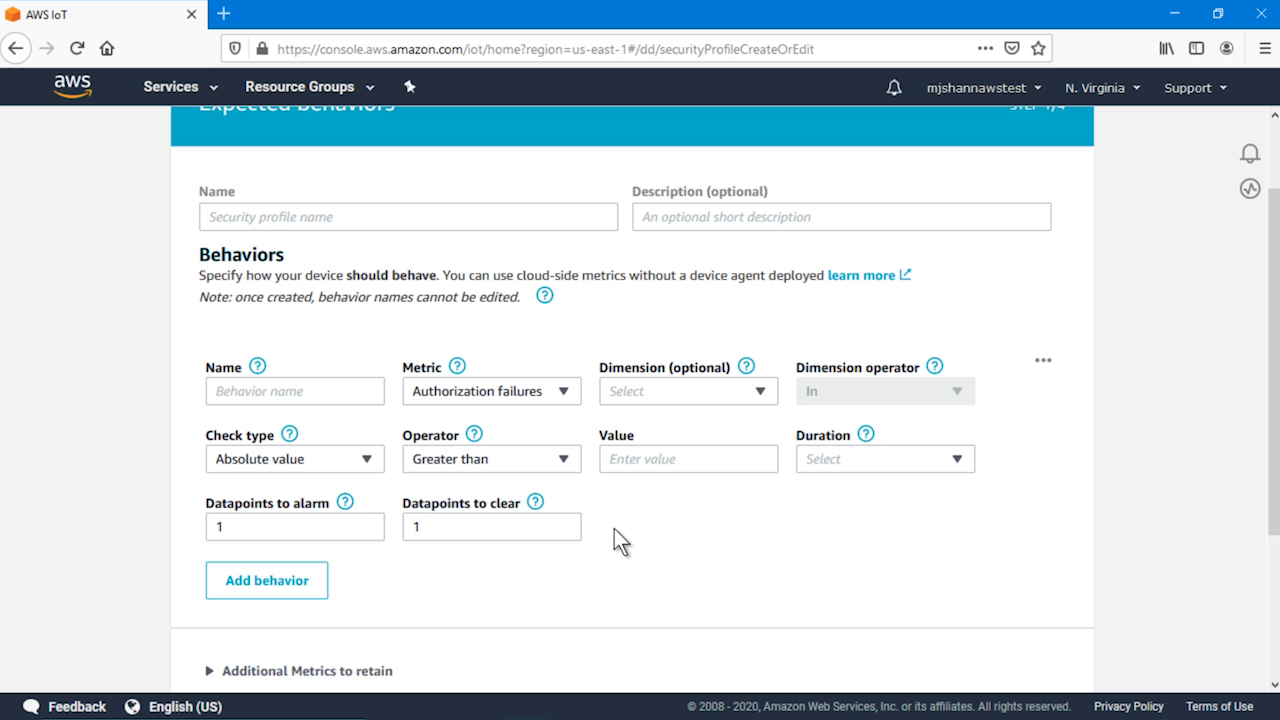Click the help icon next to Operator
This screenshot has height=720, width=1280.
point(474,434)
